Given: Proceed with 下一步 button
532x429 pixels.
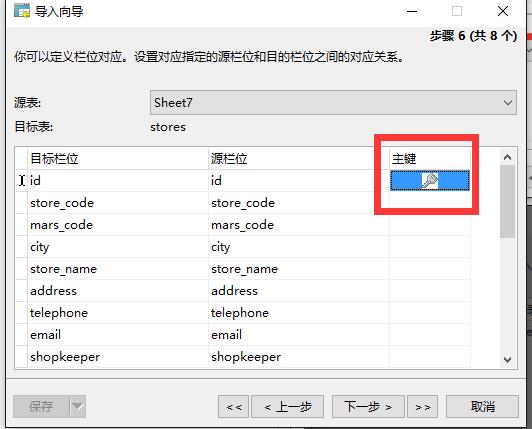Looking at the screenshot, I should coord(368,406).
